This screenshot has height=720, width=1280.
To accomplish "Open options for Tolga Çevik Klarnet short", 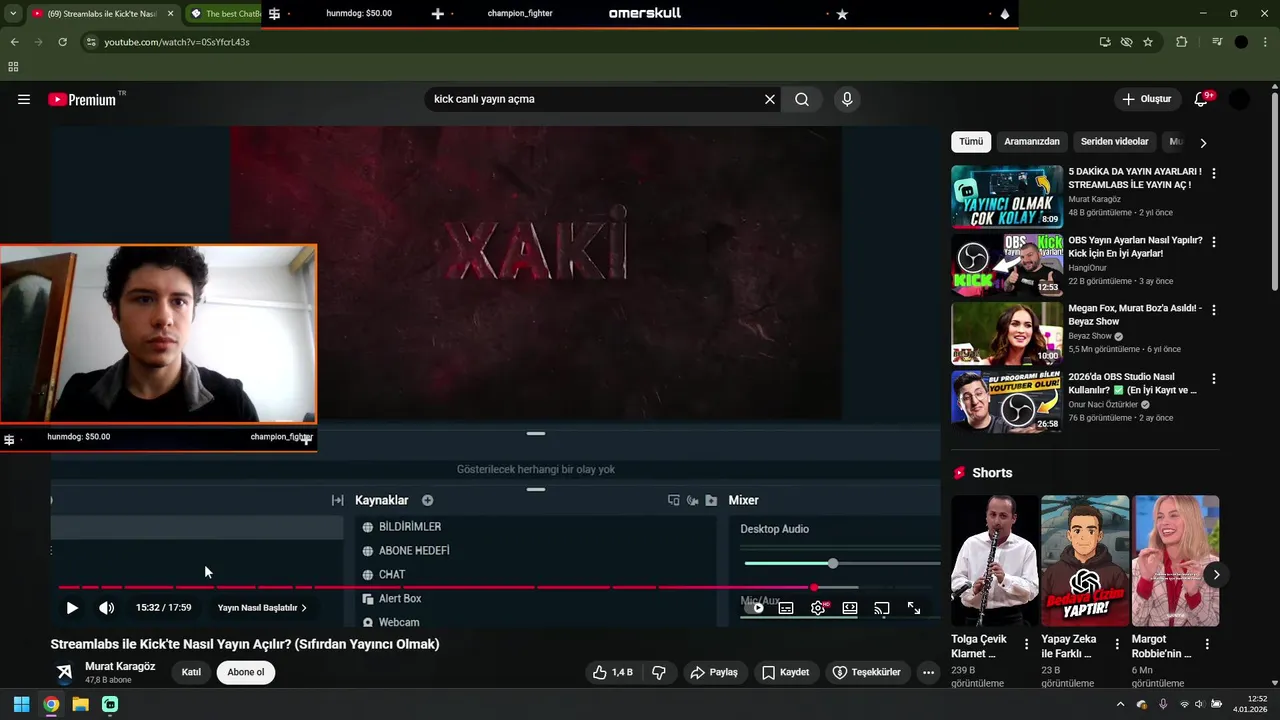I will pos(1026,645).
